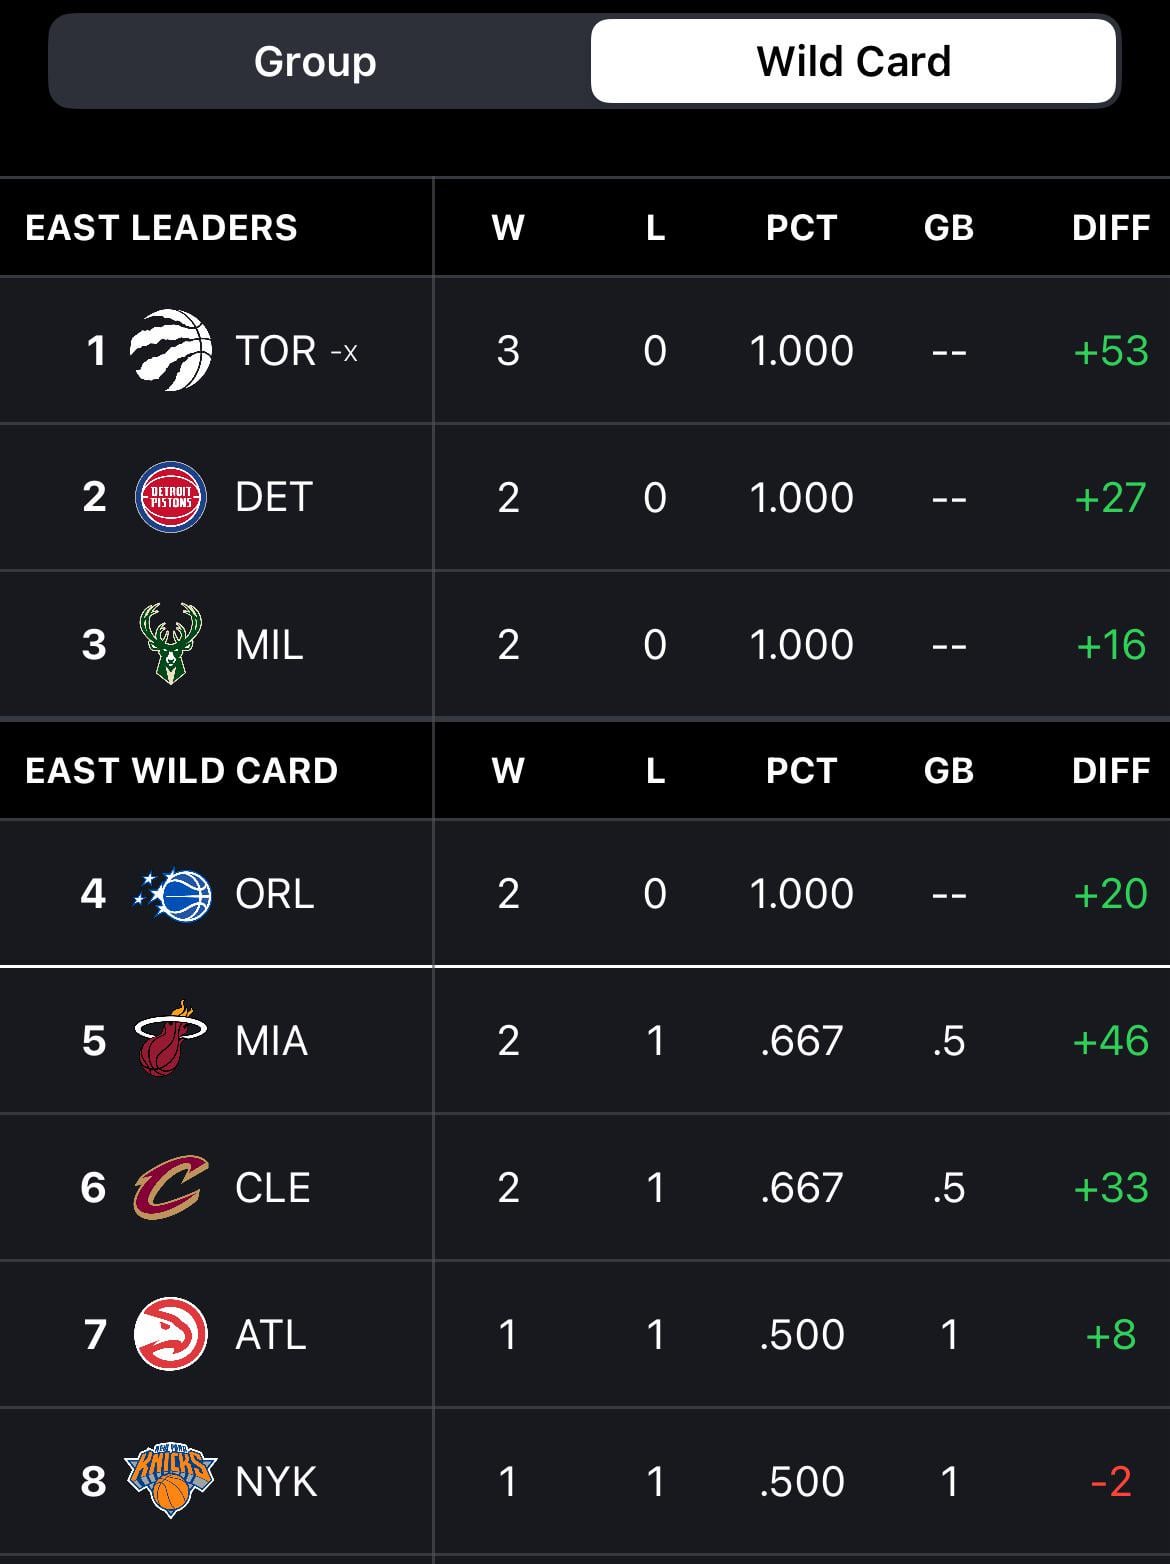
Task: Switch to the Group tab
Action: tap(315, 62)
